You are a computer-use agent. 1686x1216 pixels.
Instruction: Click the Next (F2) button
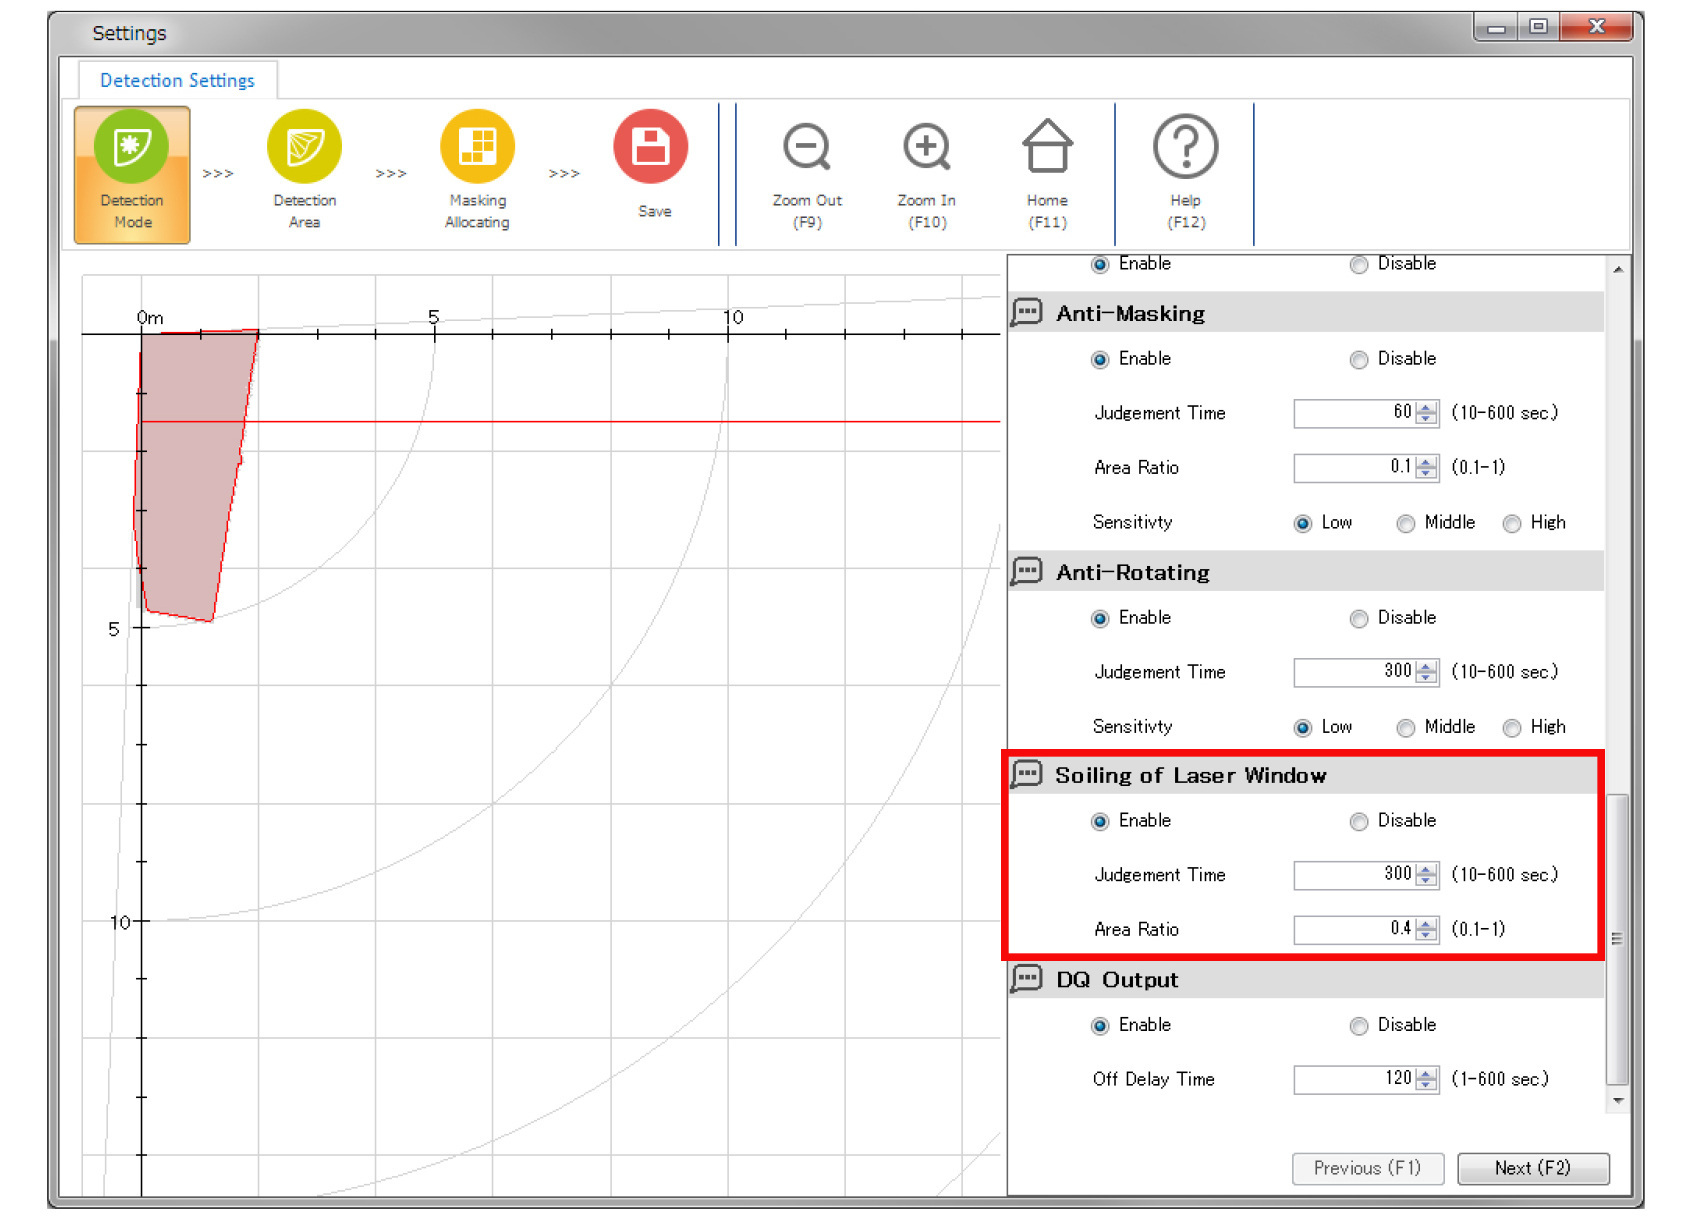pos(1532,1168)
